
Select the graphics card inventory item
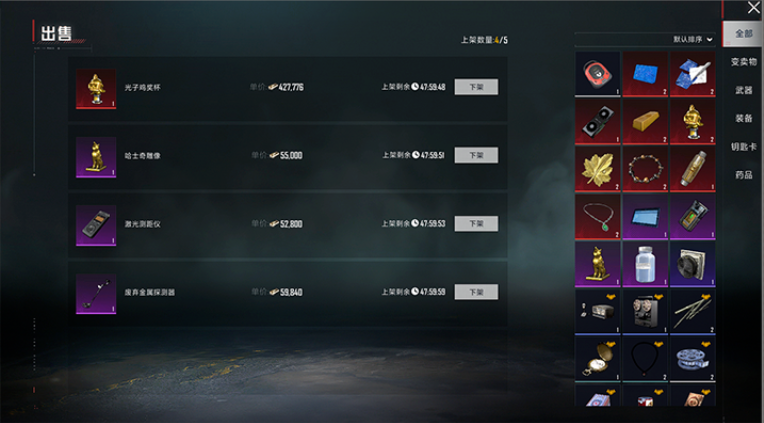point(597,122)
